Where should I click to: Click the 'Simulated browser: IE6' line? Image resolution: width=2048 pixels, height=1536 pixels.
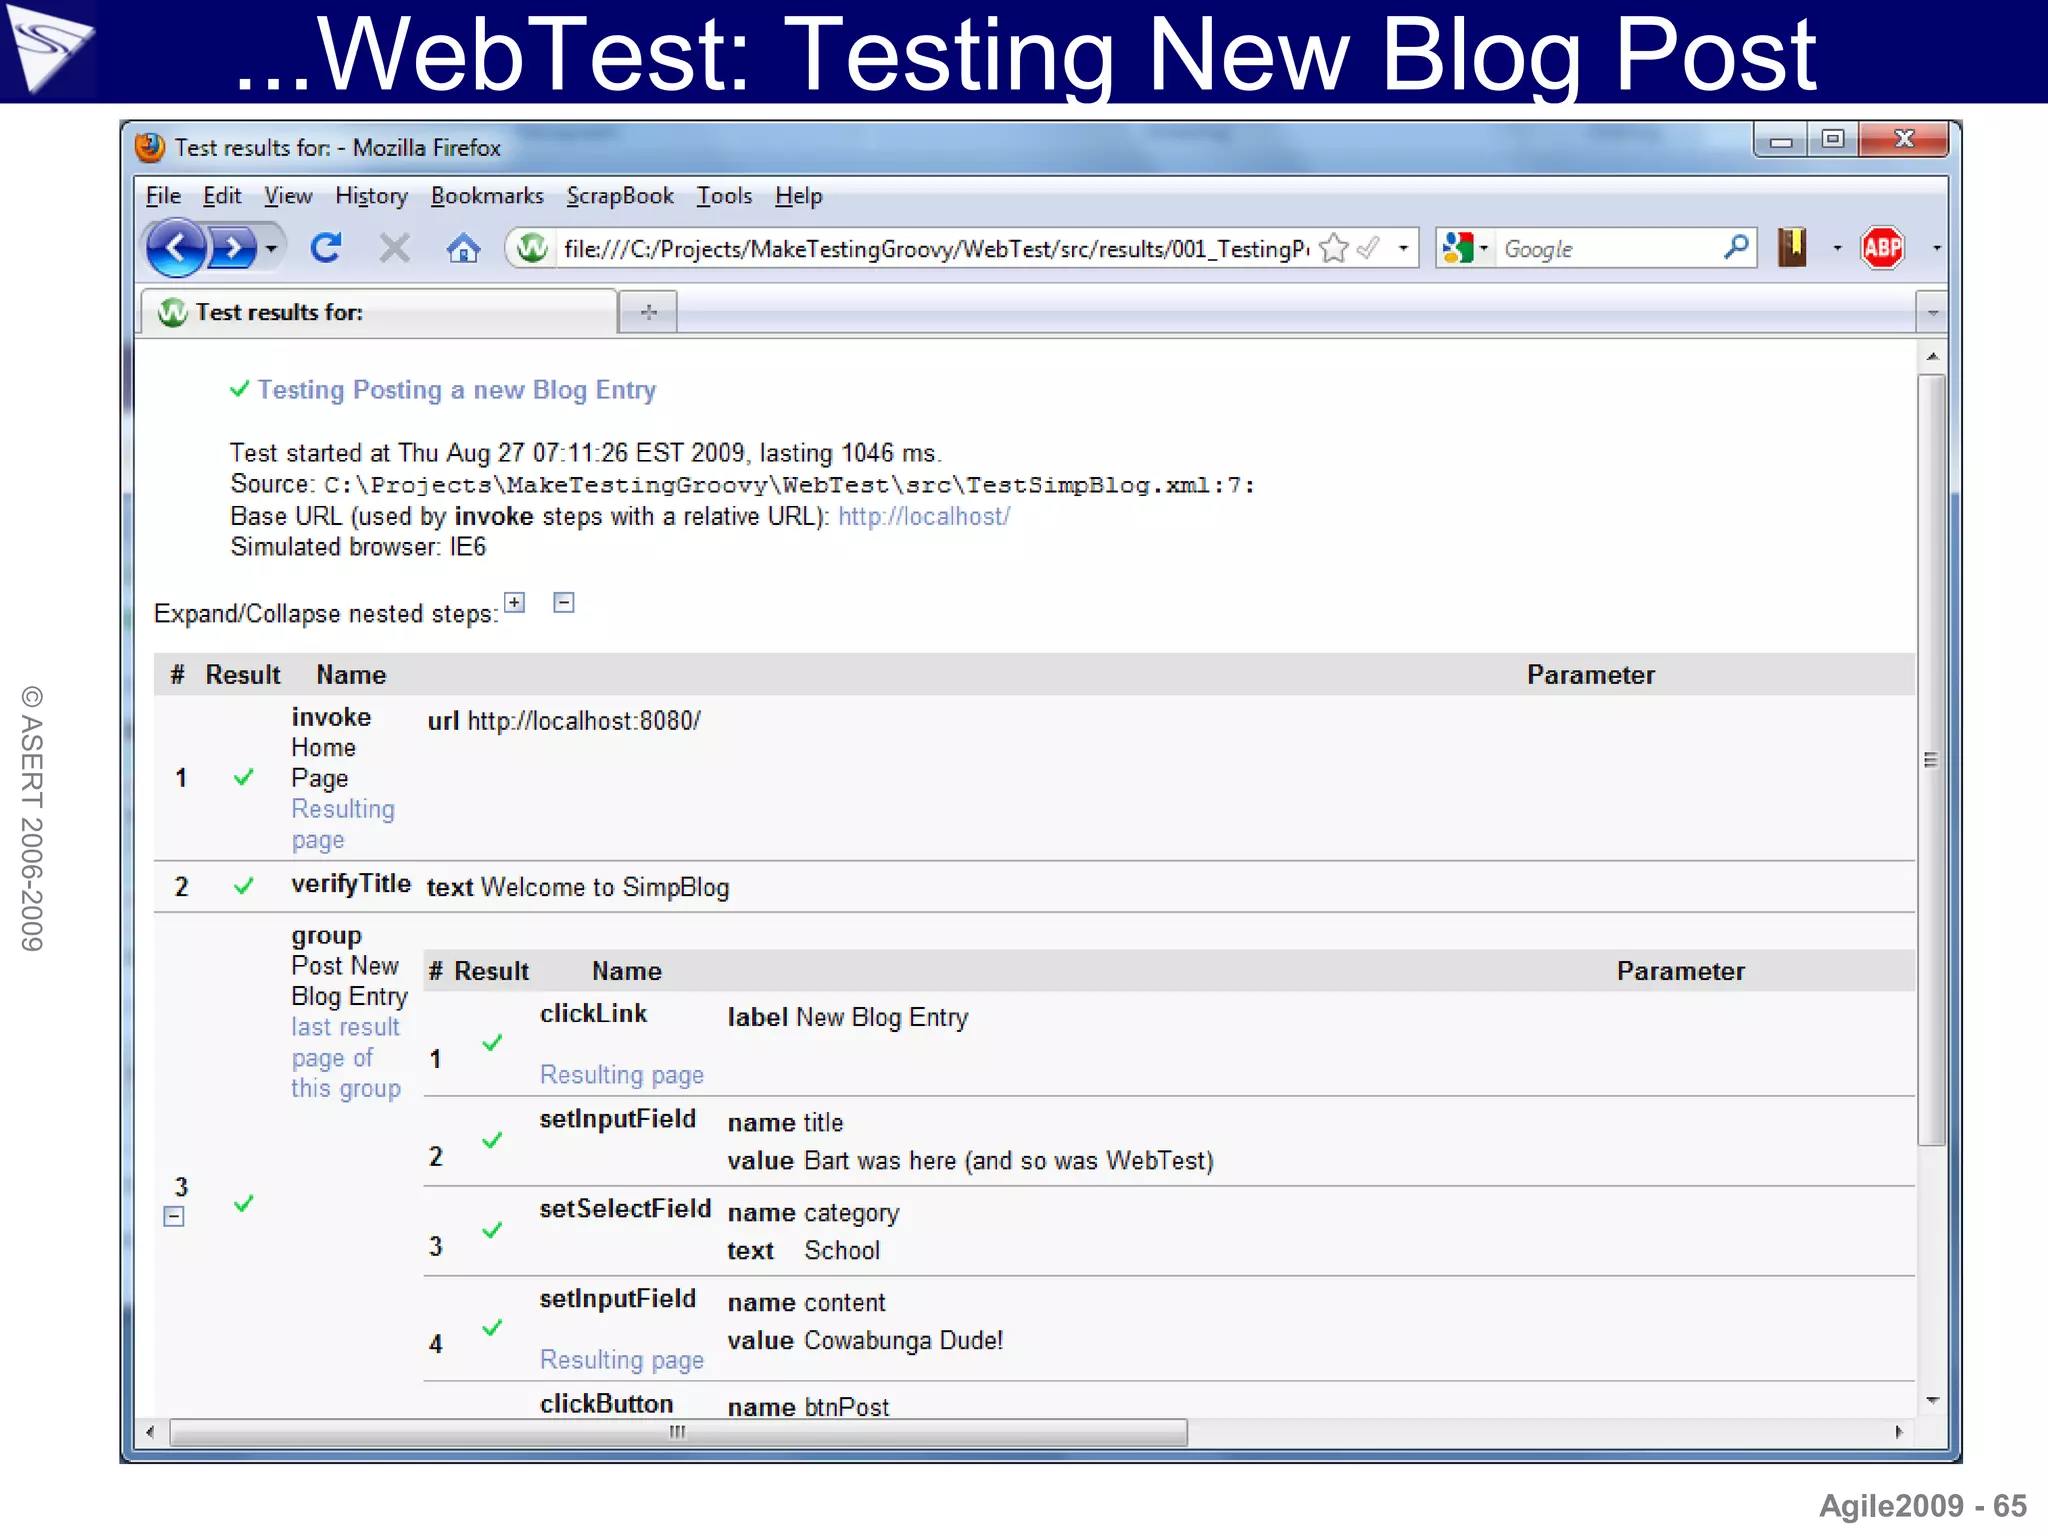[358, 547]
